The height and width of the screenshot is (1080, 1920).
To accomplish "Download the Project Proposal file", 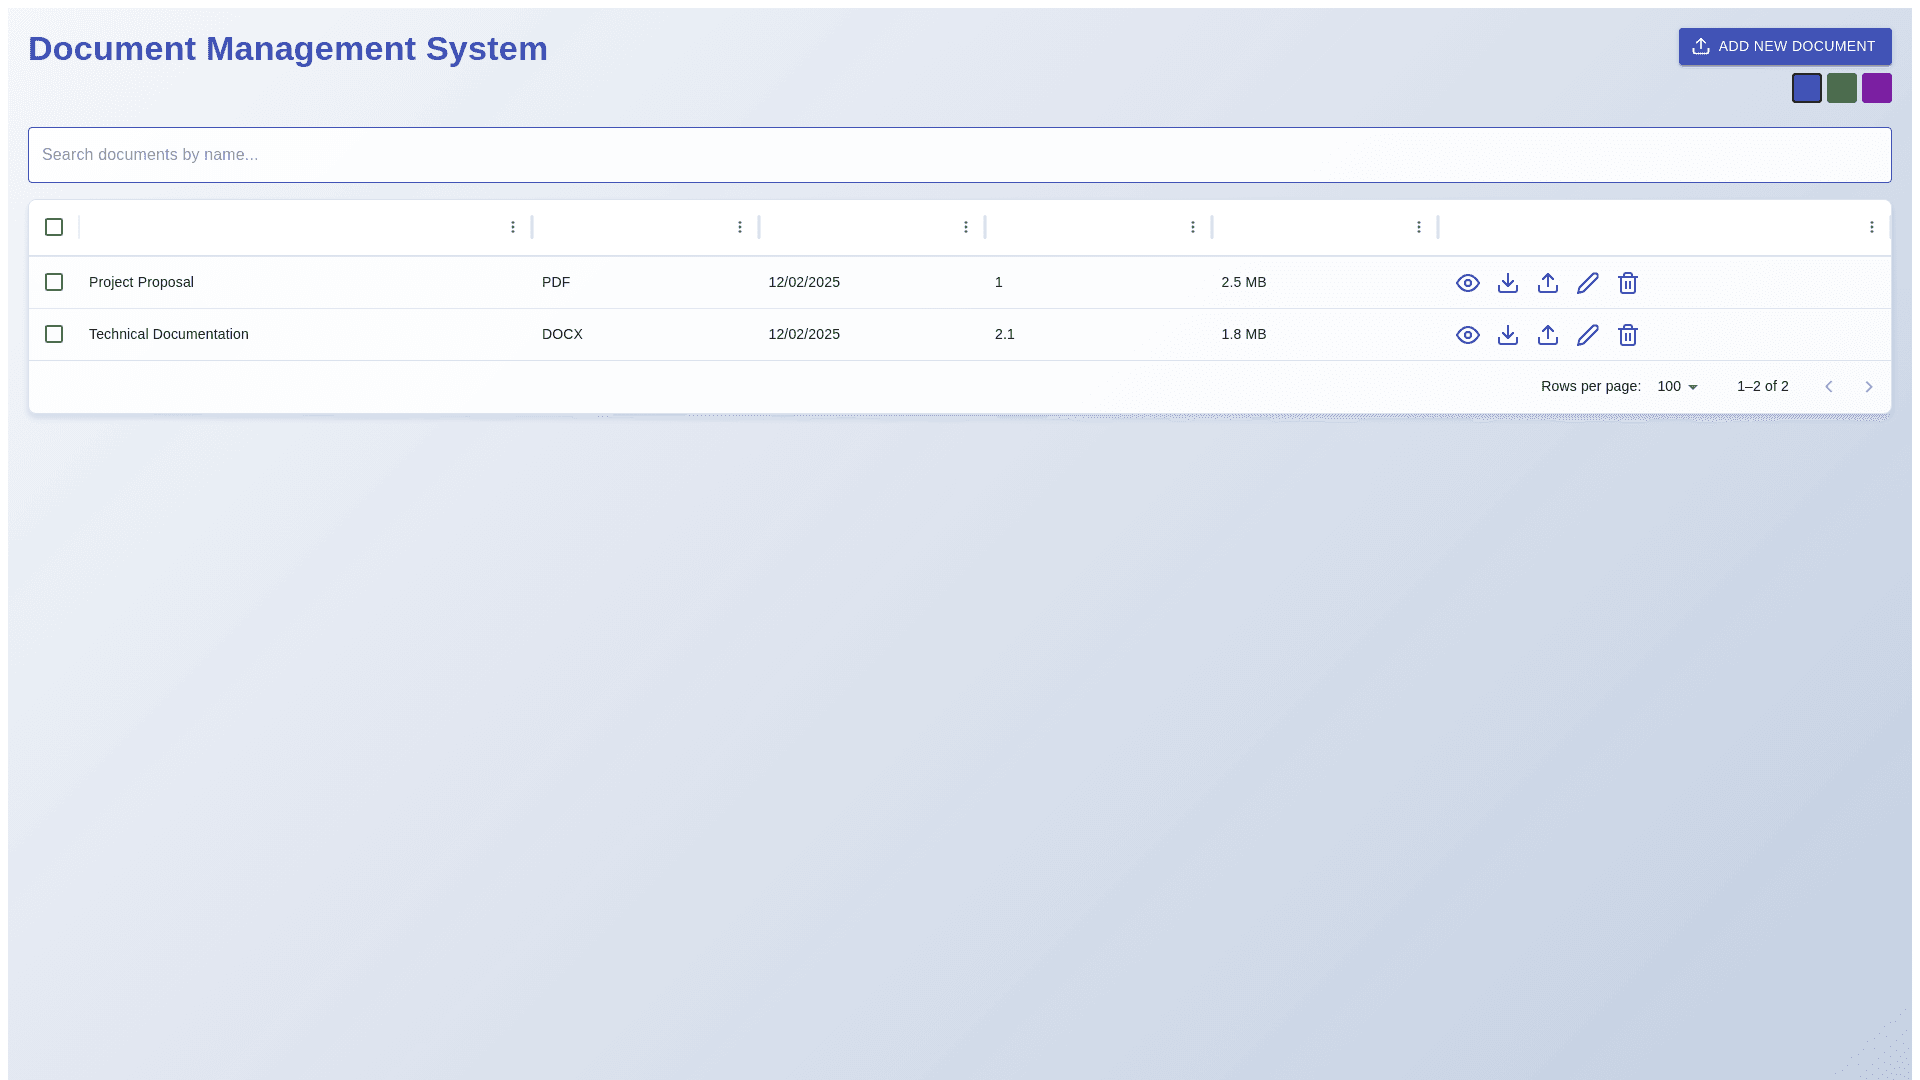I will pyautogui.click(x=1507, y=283).
